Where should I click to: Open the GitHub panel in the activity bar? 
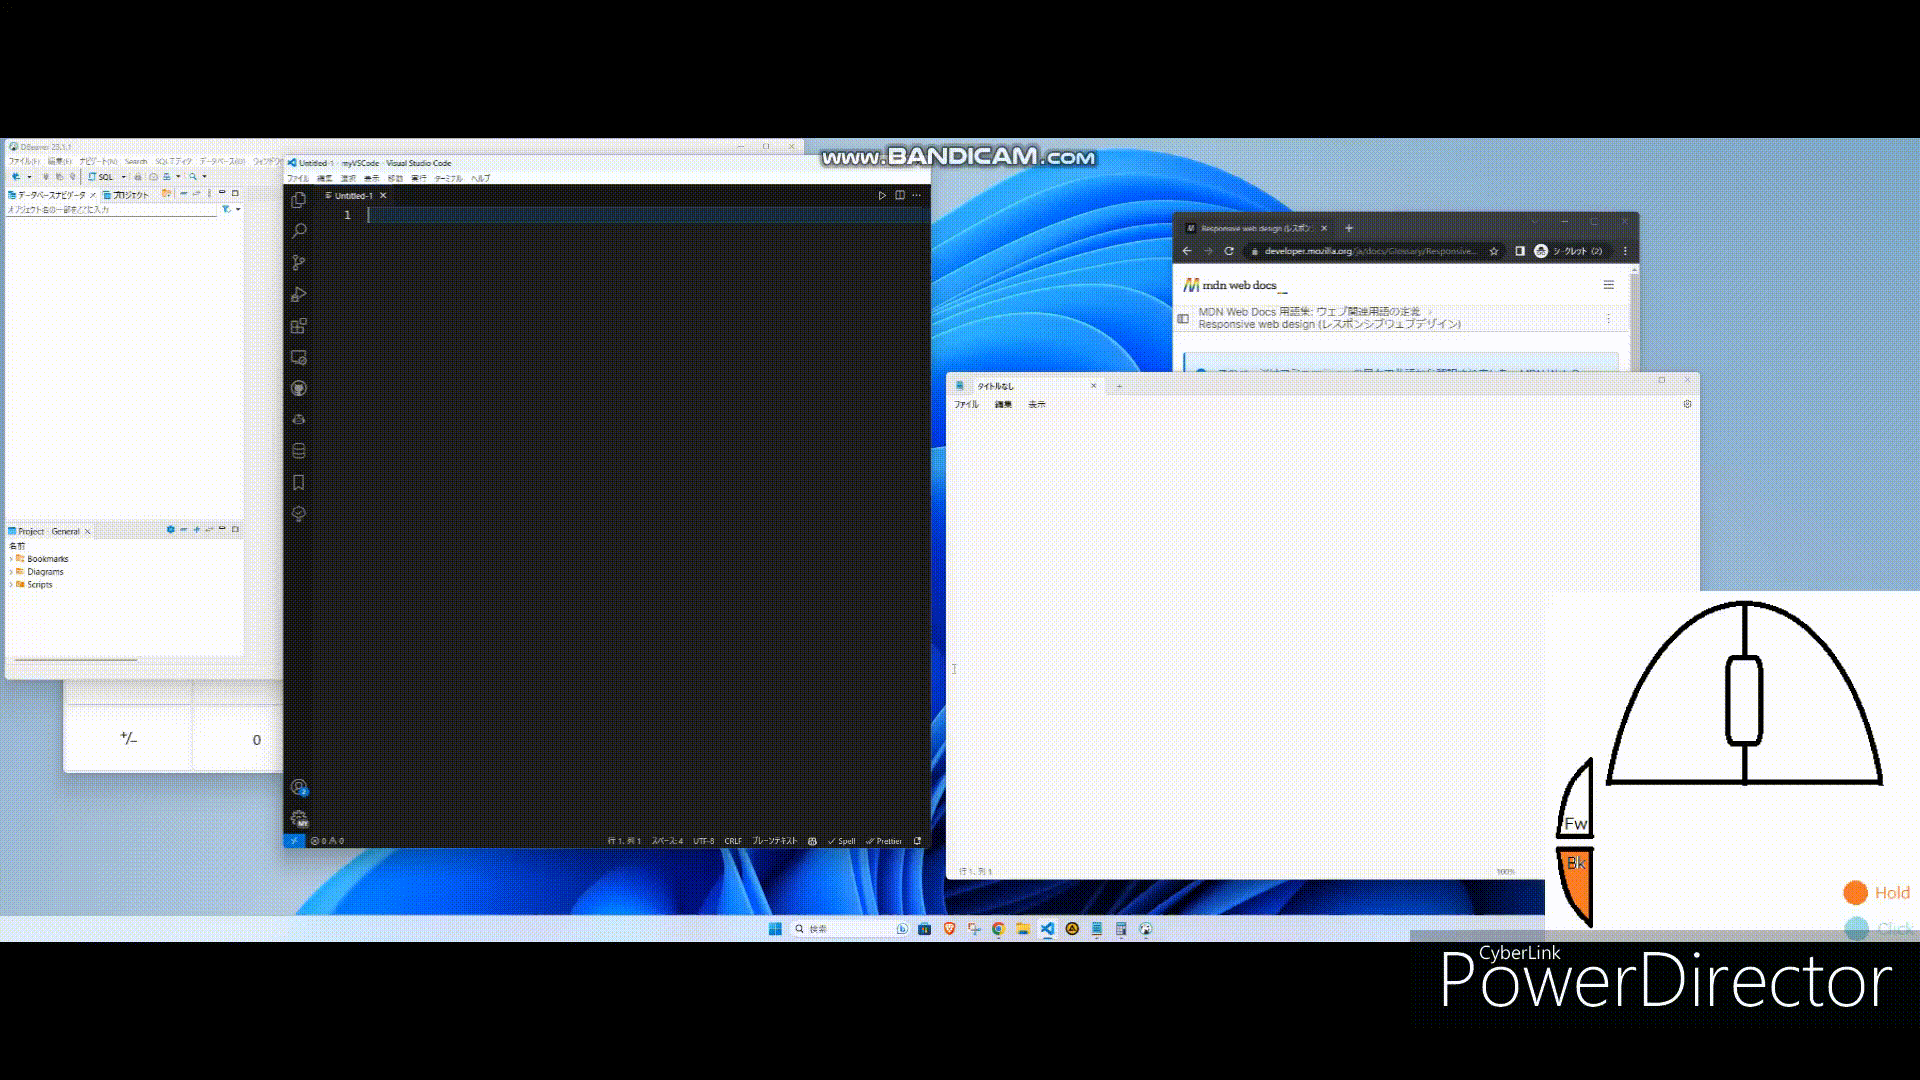click(x=298, y=388)
